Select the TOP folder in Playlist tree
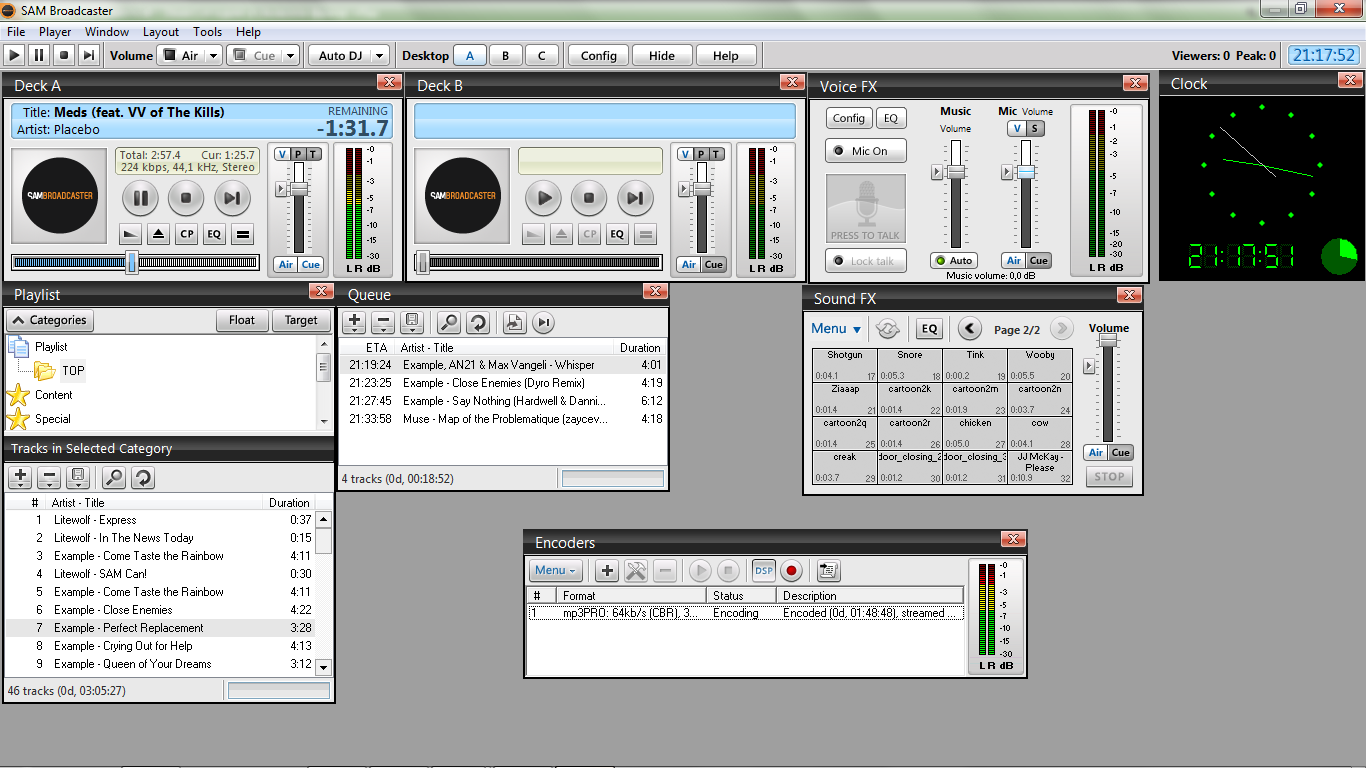 tap(73, 371)
